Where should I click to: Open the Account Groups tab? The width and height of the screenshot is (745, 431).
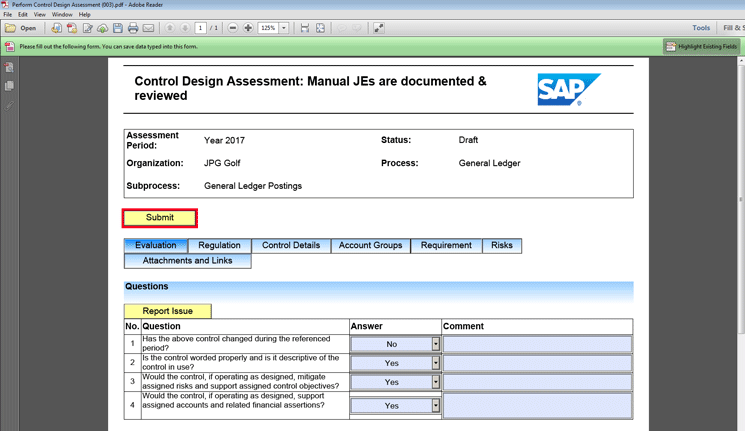coord(371,246)
